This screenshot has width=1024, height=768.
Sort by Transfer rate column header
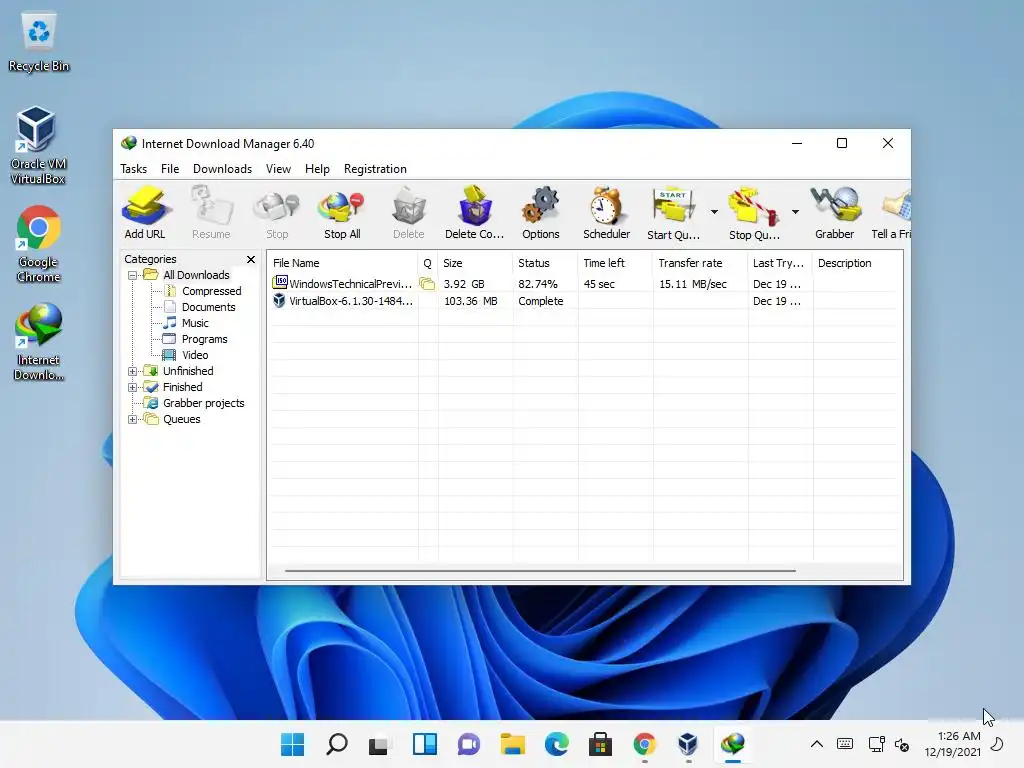tap(700, 263)
